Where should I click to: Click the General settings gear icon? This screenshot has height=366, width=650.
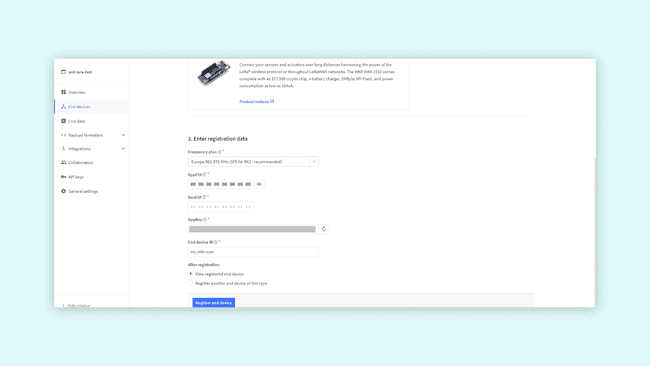click(x=63, y=191)
